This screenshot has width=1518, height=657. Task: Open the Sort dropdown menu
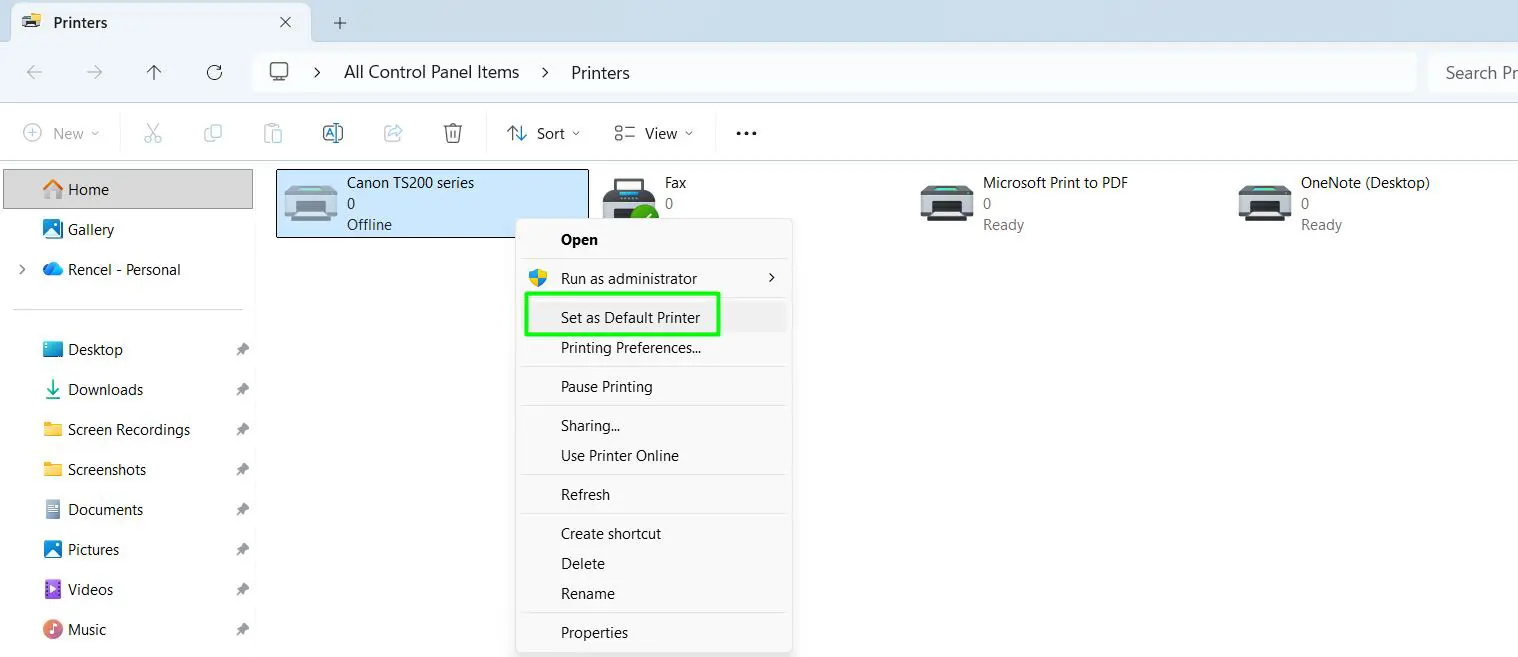[544, 133]
